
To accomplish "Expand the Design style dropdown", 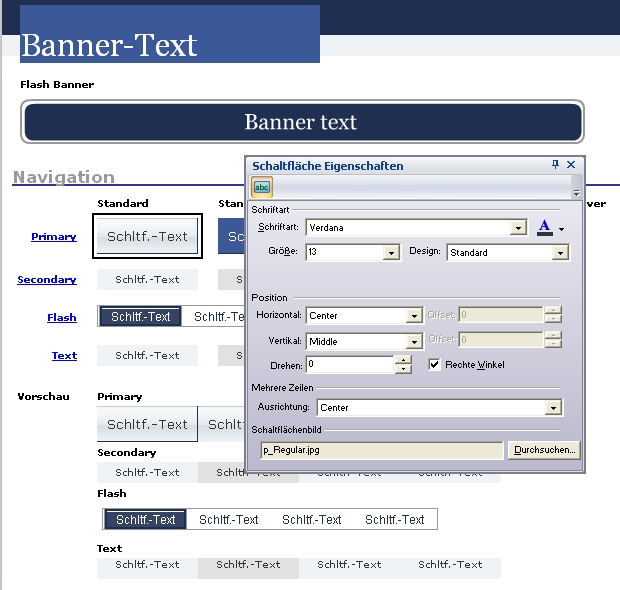I will click(560, 253).
